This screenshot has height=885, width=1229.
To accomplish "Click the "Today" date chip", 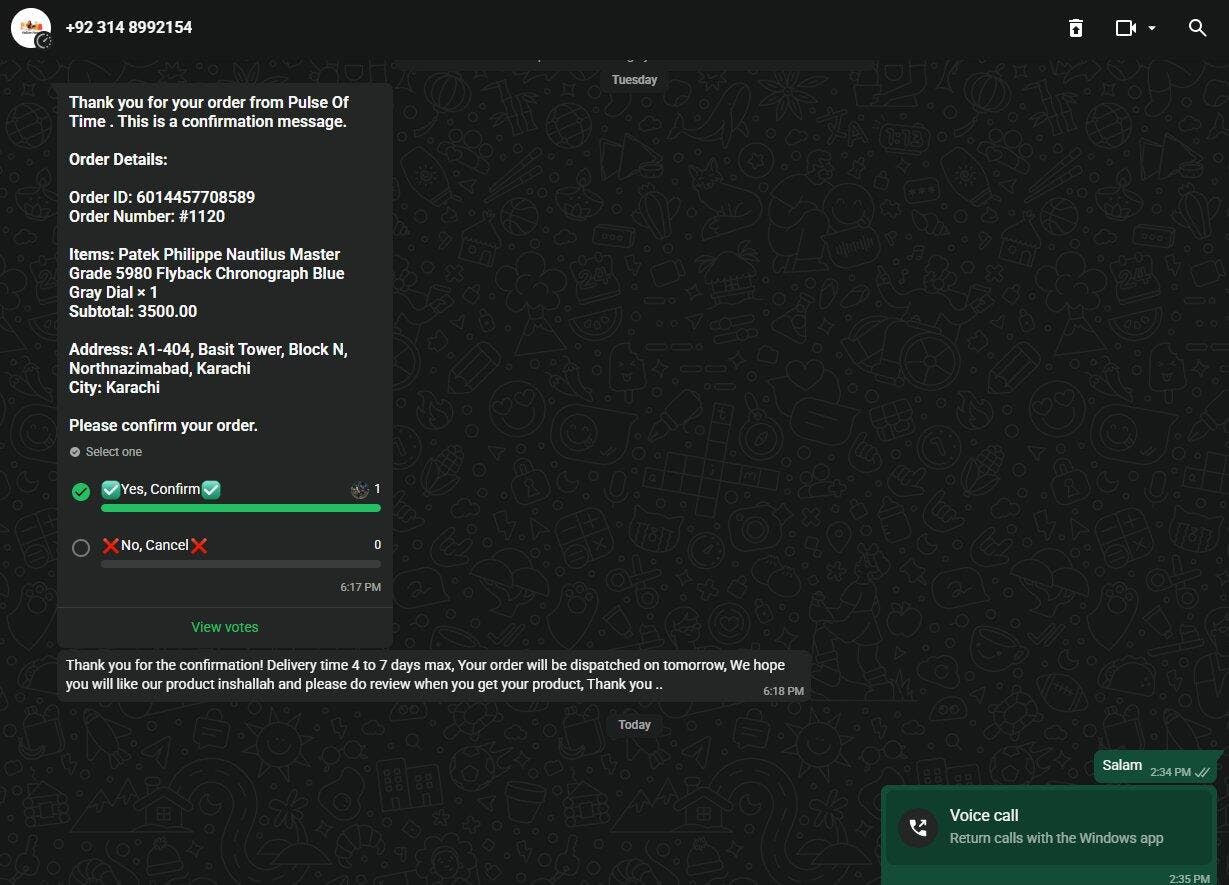I will (x=634, y=725).
